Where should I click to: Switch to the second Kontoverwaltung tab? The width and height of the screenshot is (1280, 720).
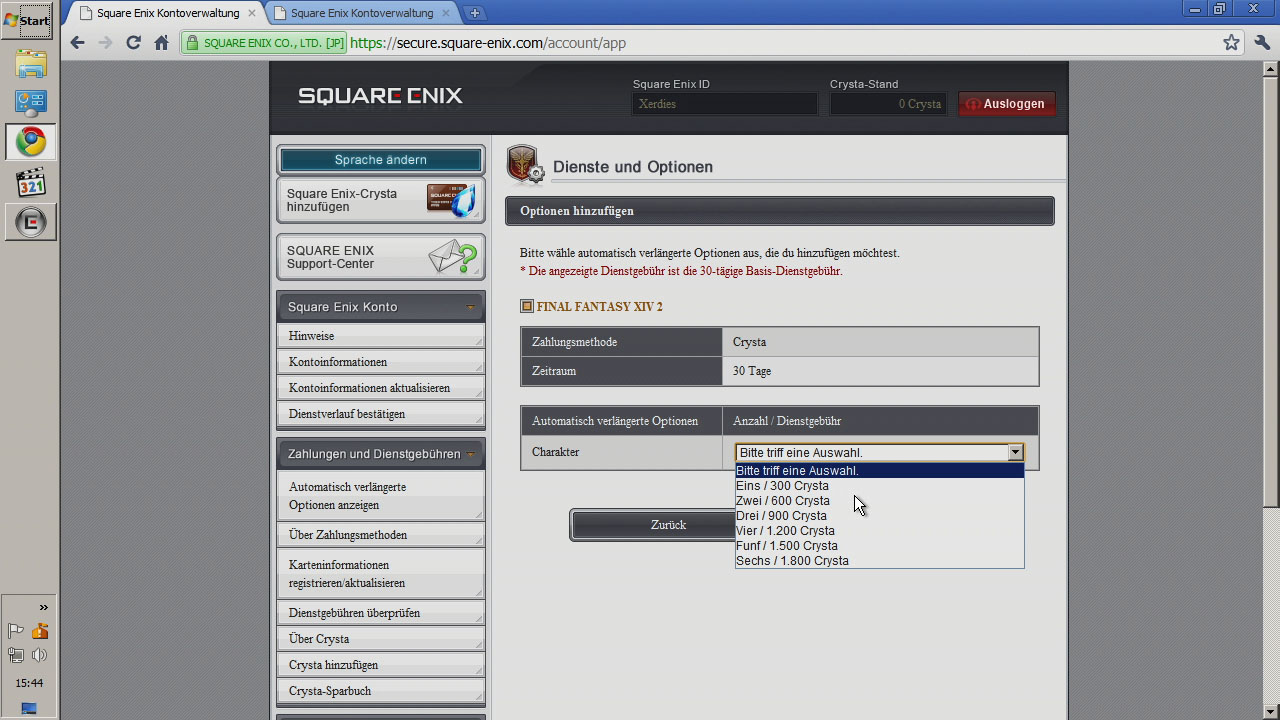click(x=362, y=13)
